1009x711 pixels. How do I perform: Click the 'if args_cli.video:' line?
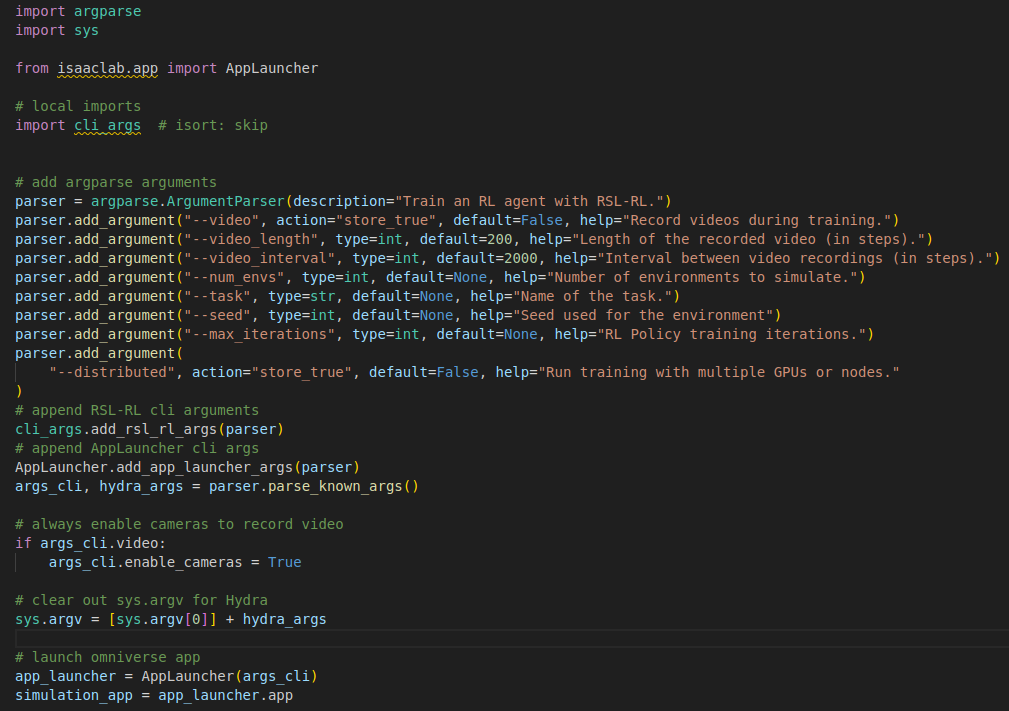(91, 543)
